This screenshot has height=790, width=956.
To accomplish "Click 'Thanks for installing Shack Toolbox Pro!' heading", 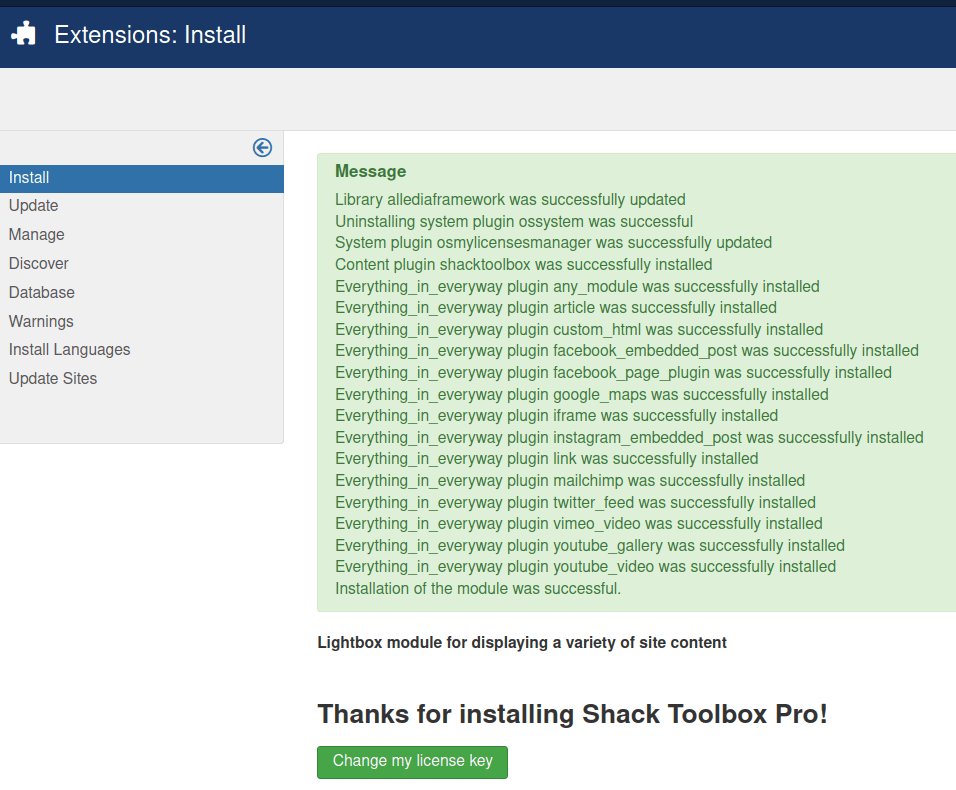I will click(x=573, y=714).
